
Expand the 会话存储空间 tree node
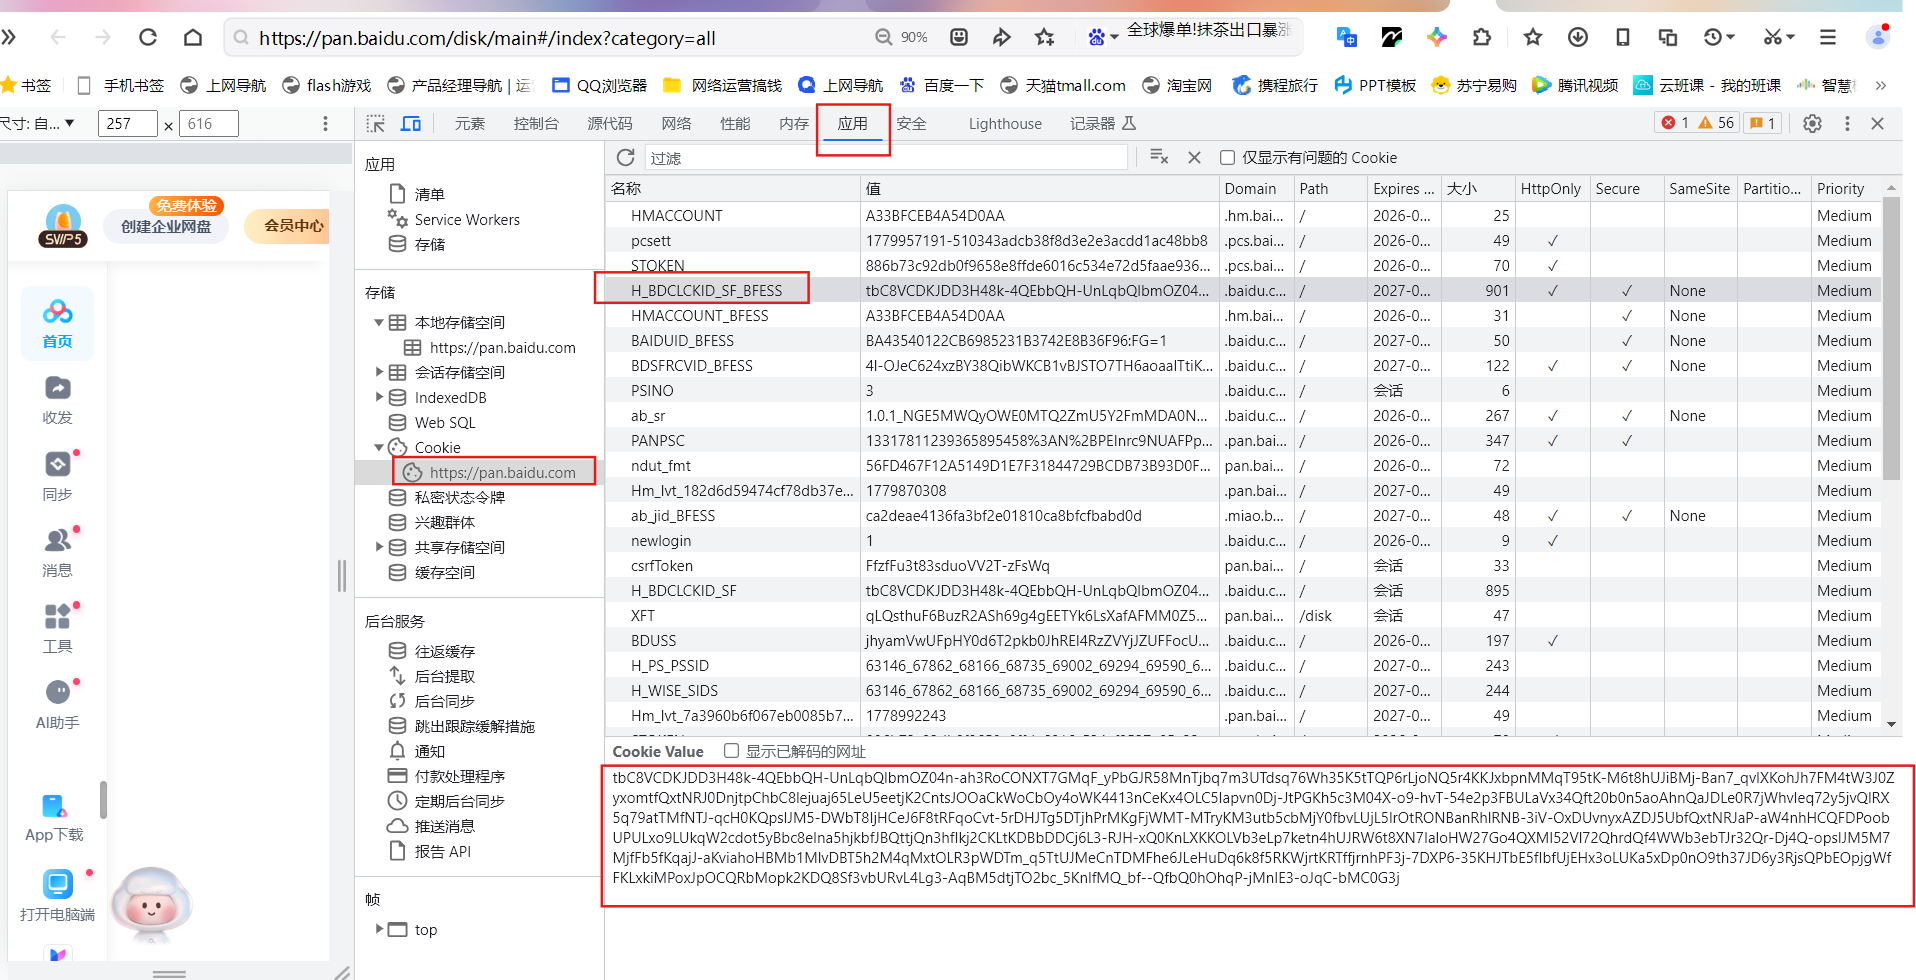[x=379, y=372]
